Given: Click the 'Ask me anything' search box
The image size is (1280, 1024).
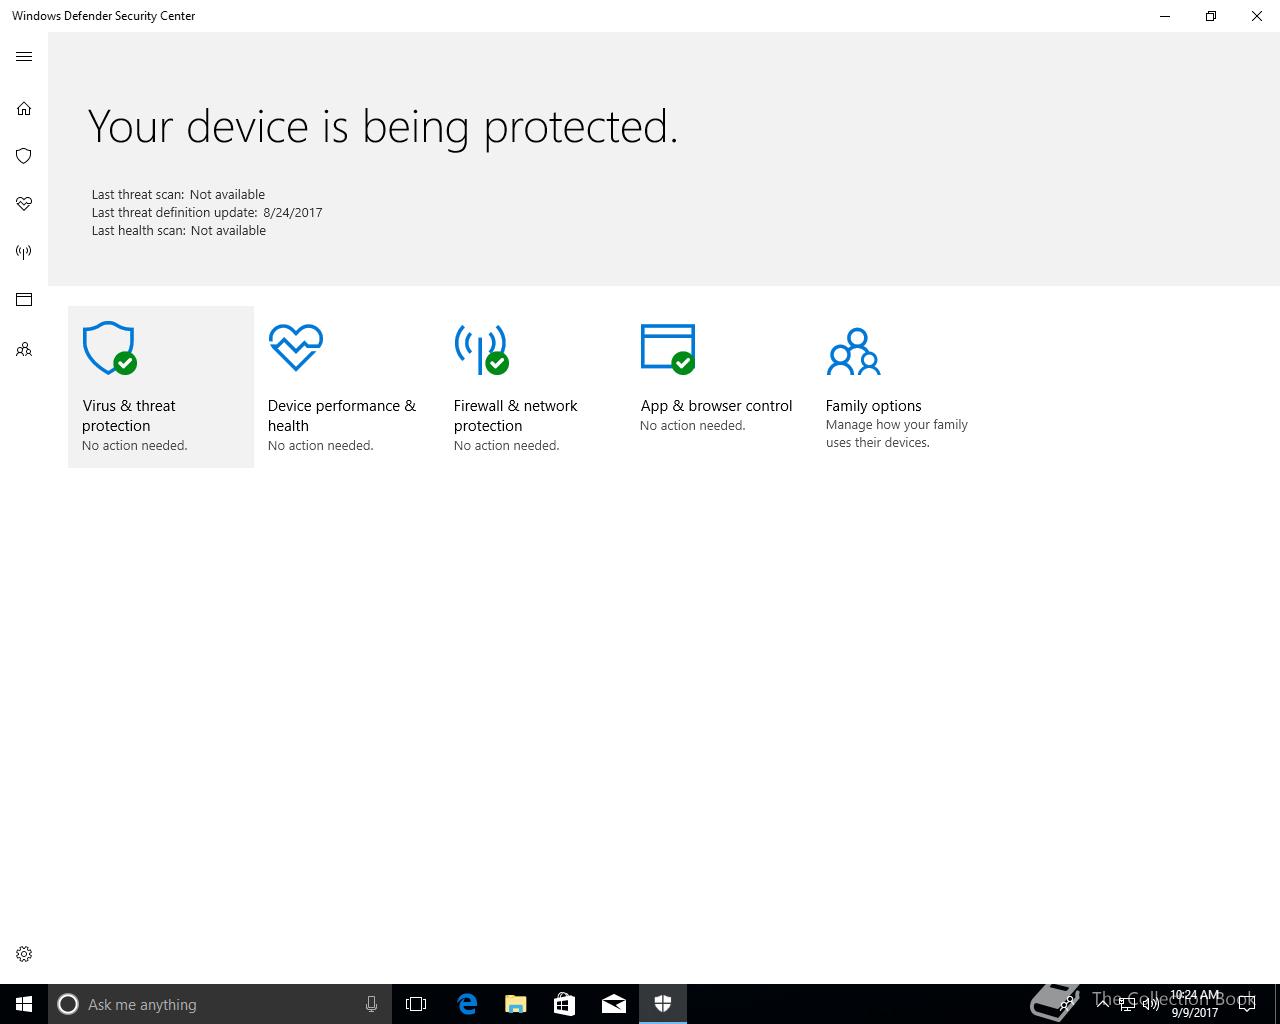Looking at the screenshot, I should (x=219, y=1004).
